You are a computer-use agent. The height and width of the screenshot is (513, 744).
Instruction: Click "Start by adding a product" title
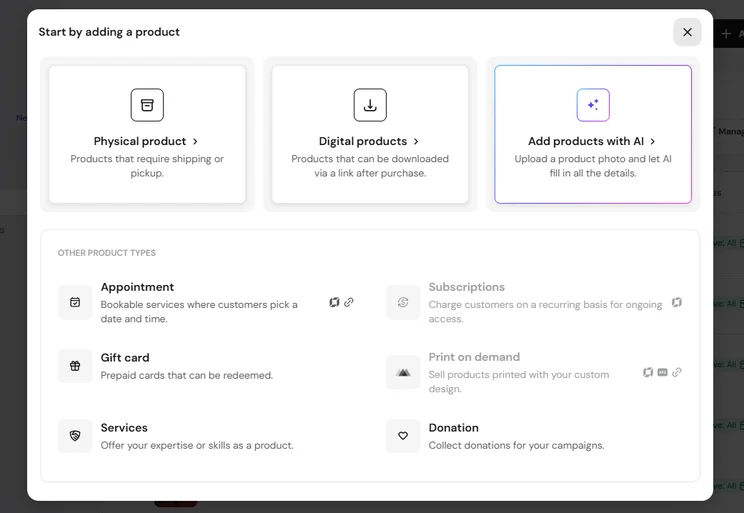point(109,32)
